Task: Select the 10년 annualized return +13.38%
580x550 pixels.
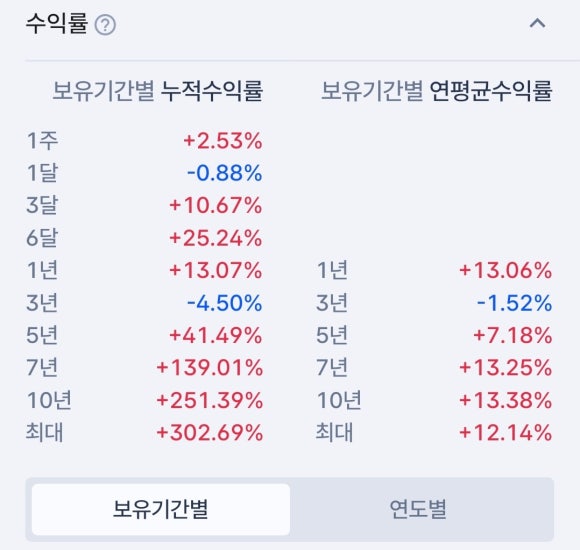Action: pyautogui.click(x=506, y=401)
